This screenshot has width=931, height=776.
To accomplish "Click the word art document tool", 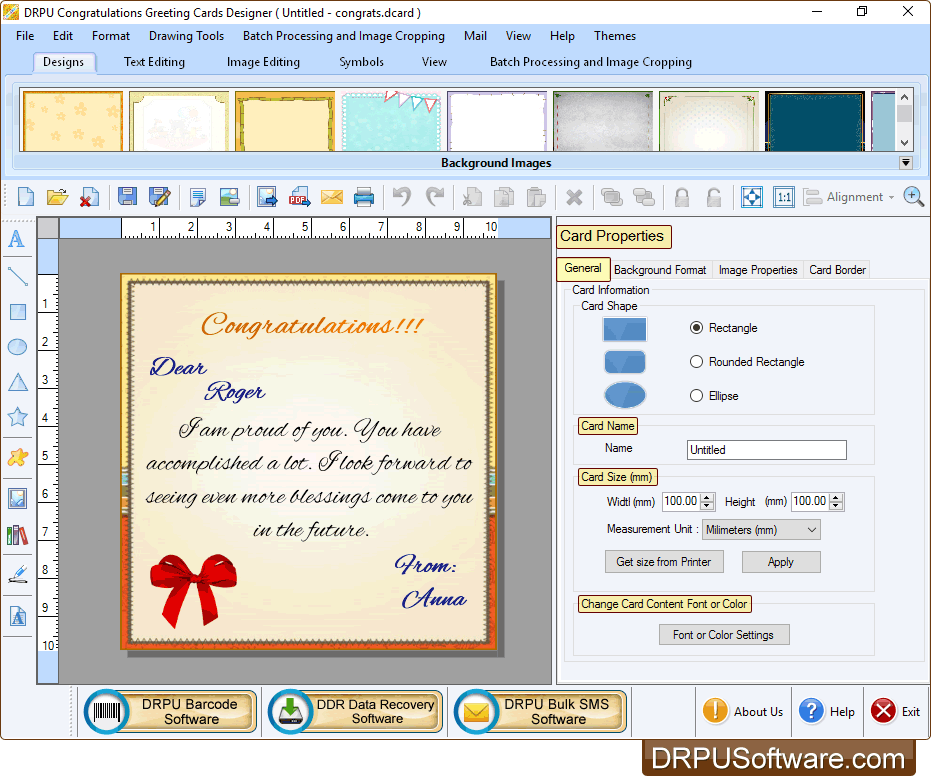I will tap(18, 616).
